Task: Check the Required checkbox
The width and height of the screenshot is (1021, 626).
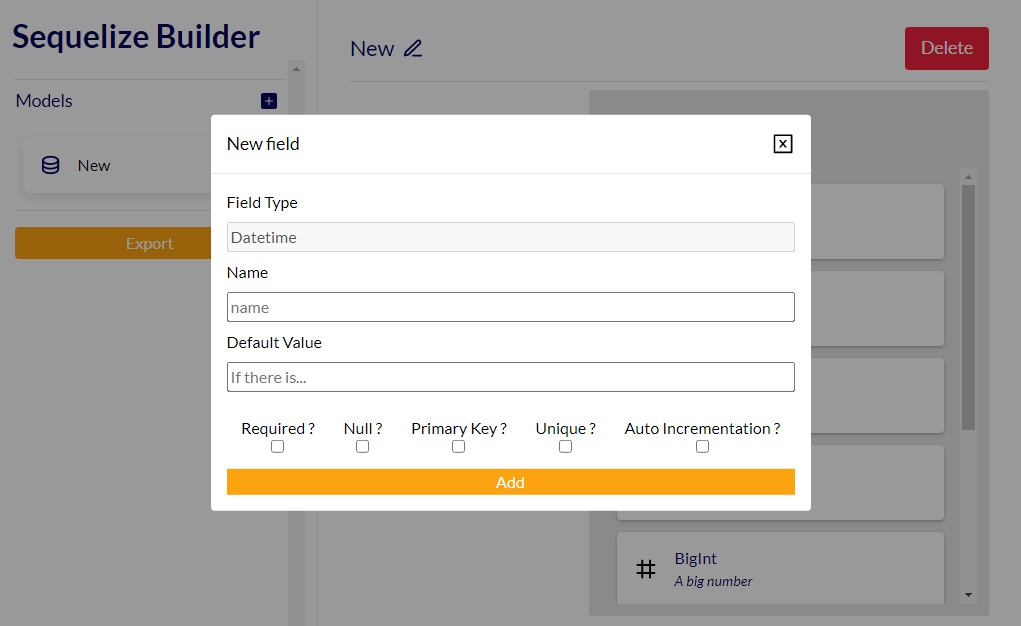Action: 276,446
